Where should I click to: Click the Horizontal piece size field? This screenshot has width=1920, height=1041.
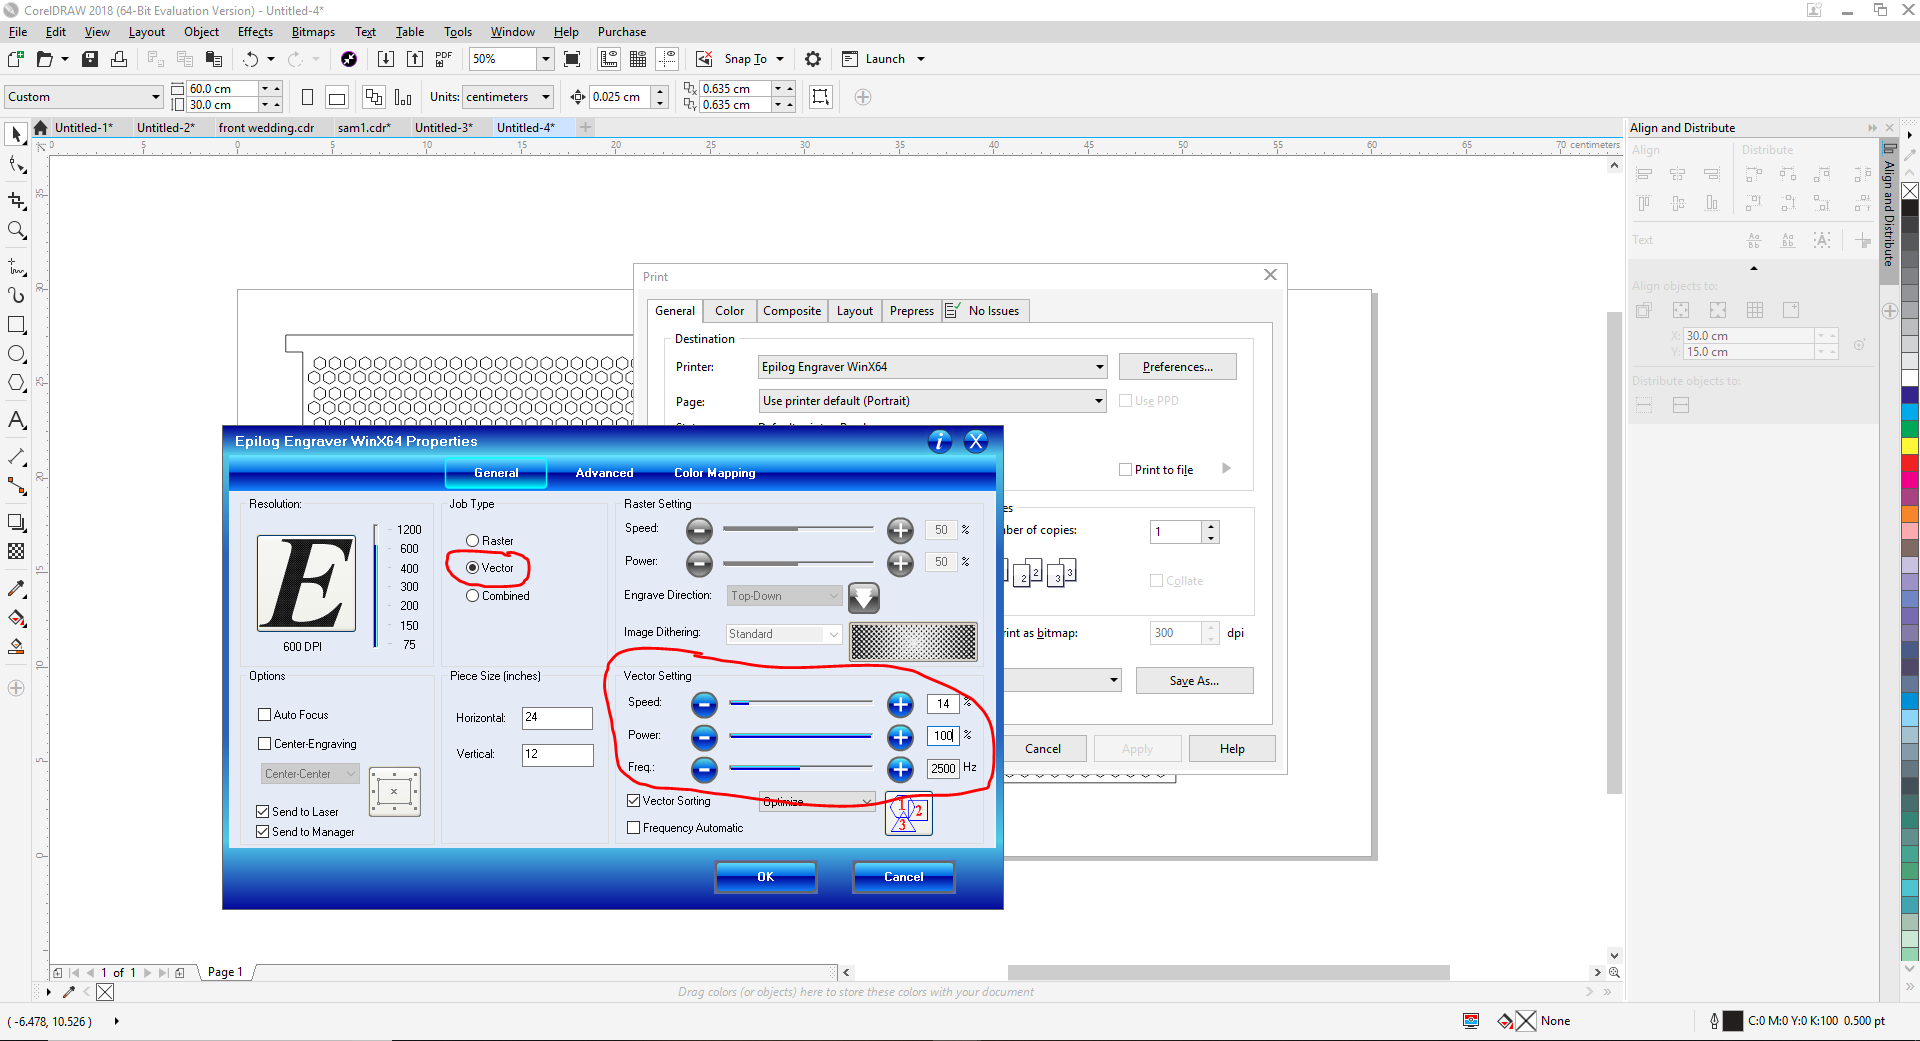coord(557,718)
